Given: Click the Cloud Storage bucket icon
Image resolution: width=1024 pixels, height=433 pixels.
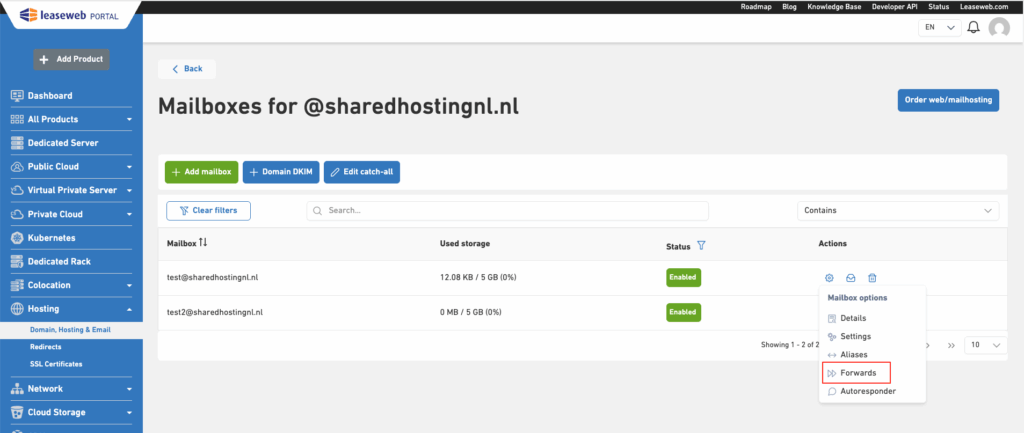Looking at the screenshot, I should click(x=18, y=412).
